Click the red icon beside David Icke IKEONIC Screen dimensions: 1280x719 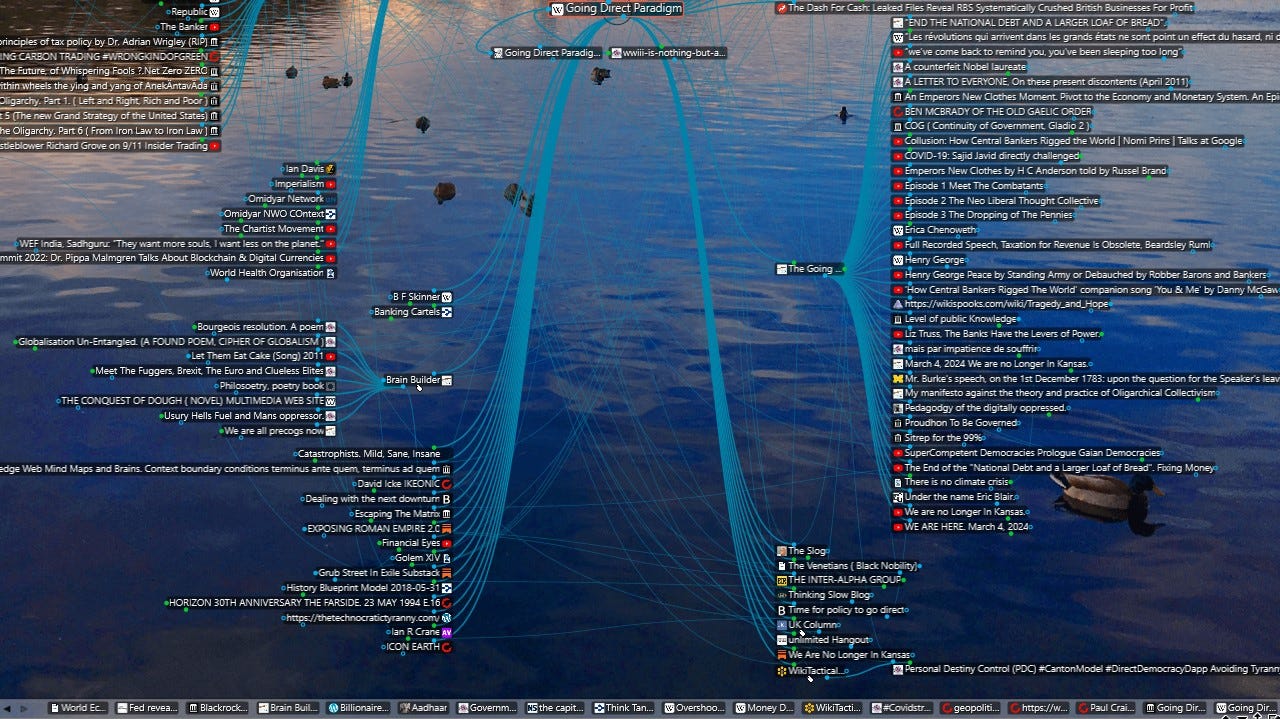tap(447, 484)
